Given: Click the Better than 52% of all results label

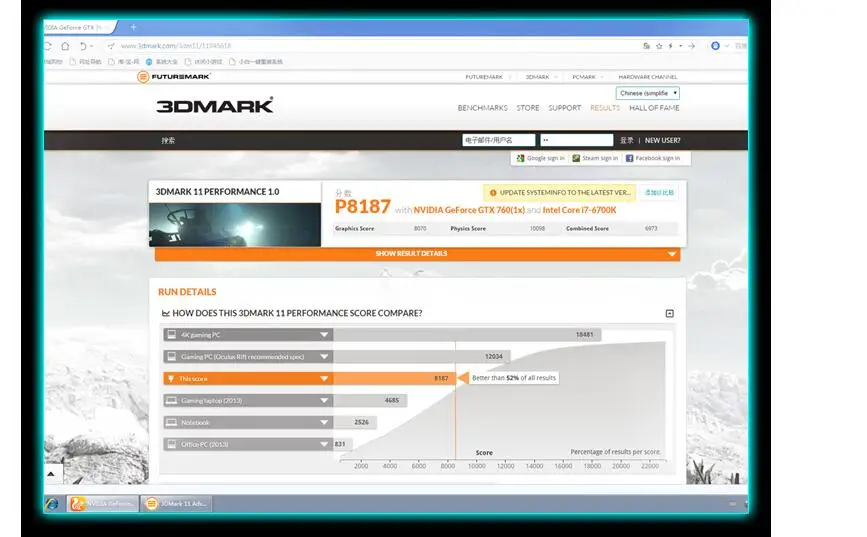Looking at the screenshot, I should [x=514, y=378].
